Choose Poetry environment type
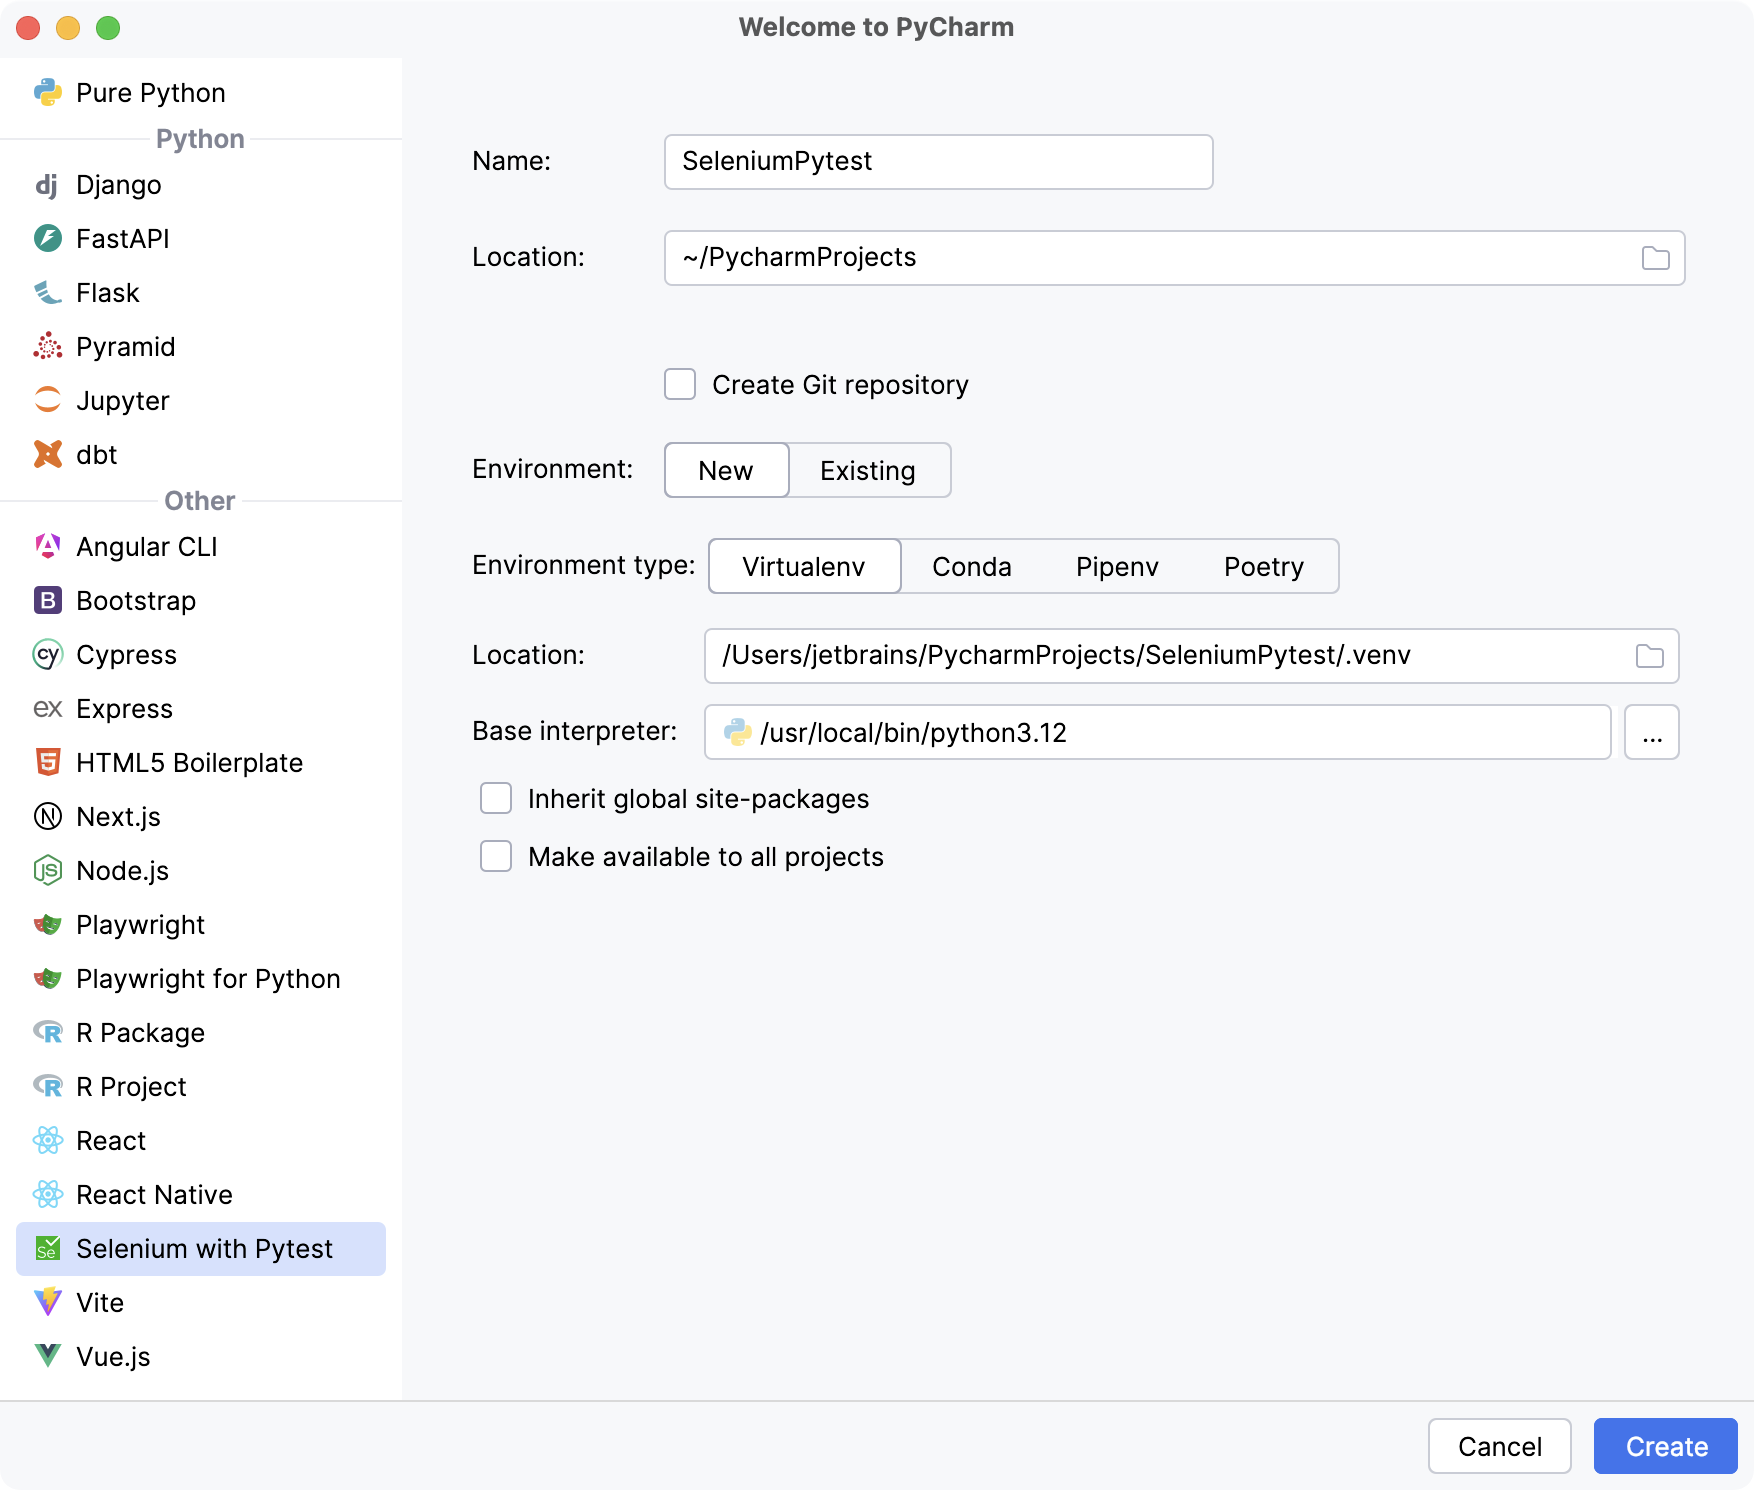Viewport: 1754px width, 1490px height. 1263,566
